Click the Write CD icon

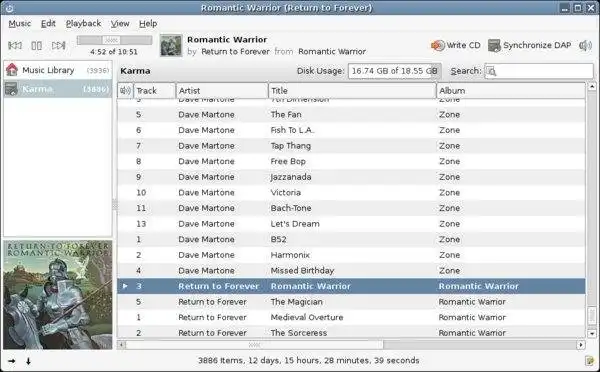click(x=437, y=46)
